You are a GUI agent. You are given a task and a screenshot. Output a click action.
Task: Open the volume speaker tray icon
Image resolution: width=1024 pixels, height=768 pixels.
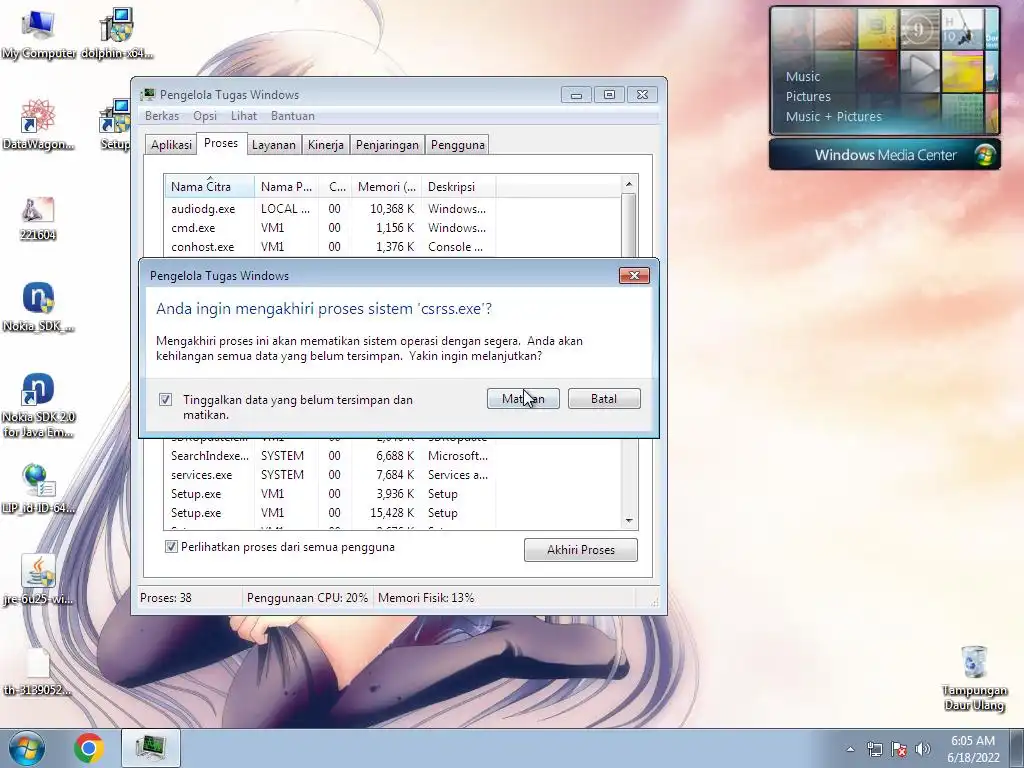click(x=922, y=749)
